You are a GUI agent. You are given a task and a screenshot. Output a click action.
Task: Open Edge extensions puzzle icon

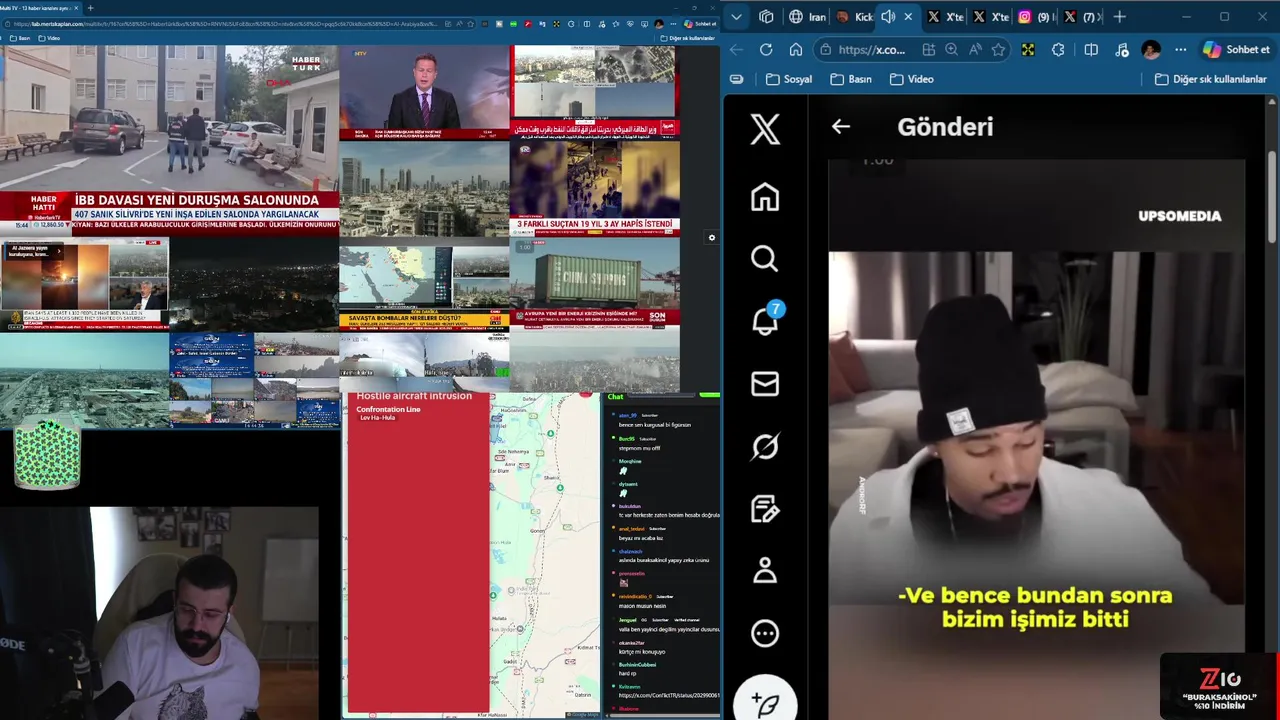point(1058,49)
